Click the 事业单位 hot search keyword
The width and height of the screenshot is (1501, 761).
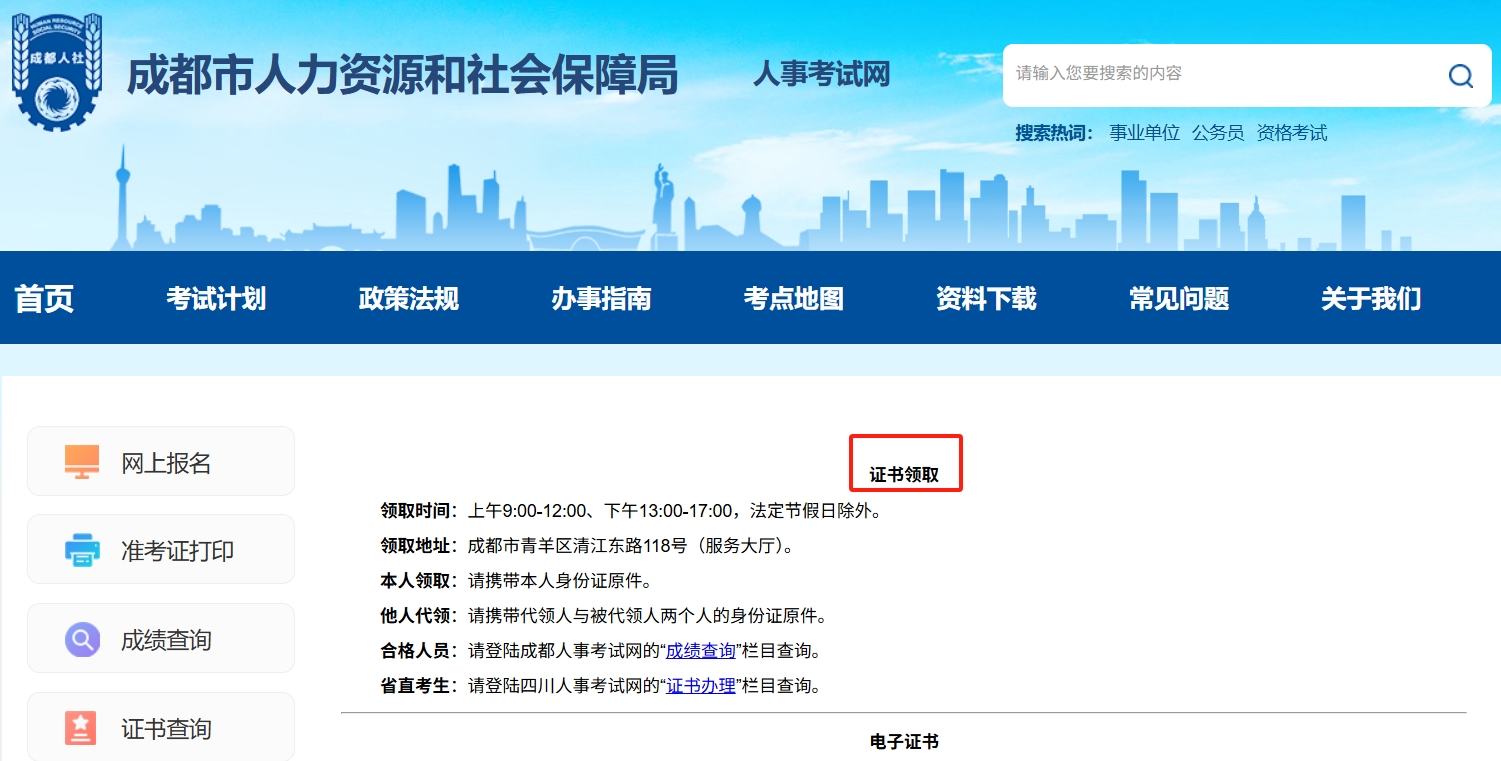point(1144,133)
